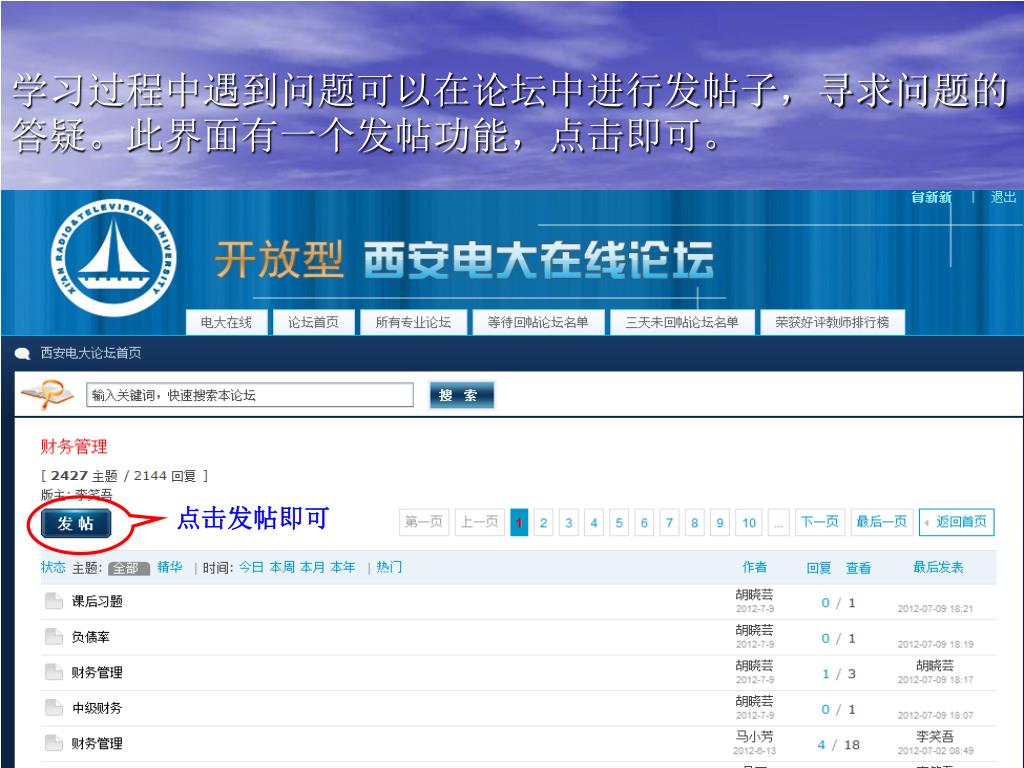Click the topic icon beside 中级财务

[x=54, y=707]
